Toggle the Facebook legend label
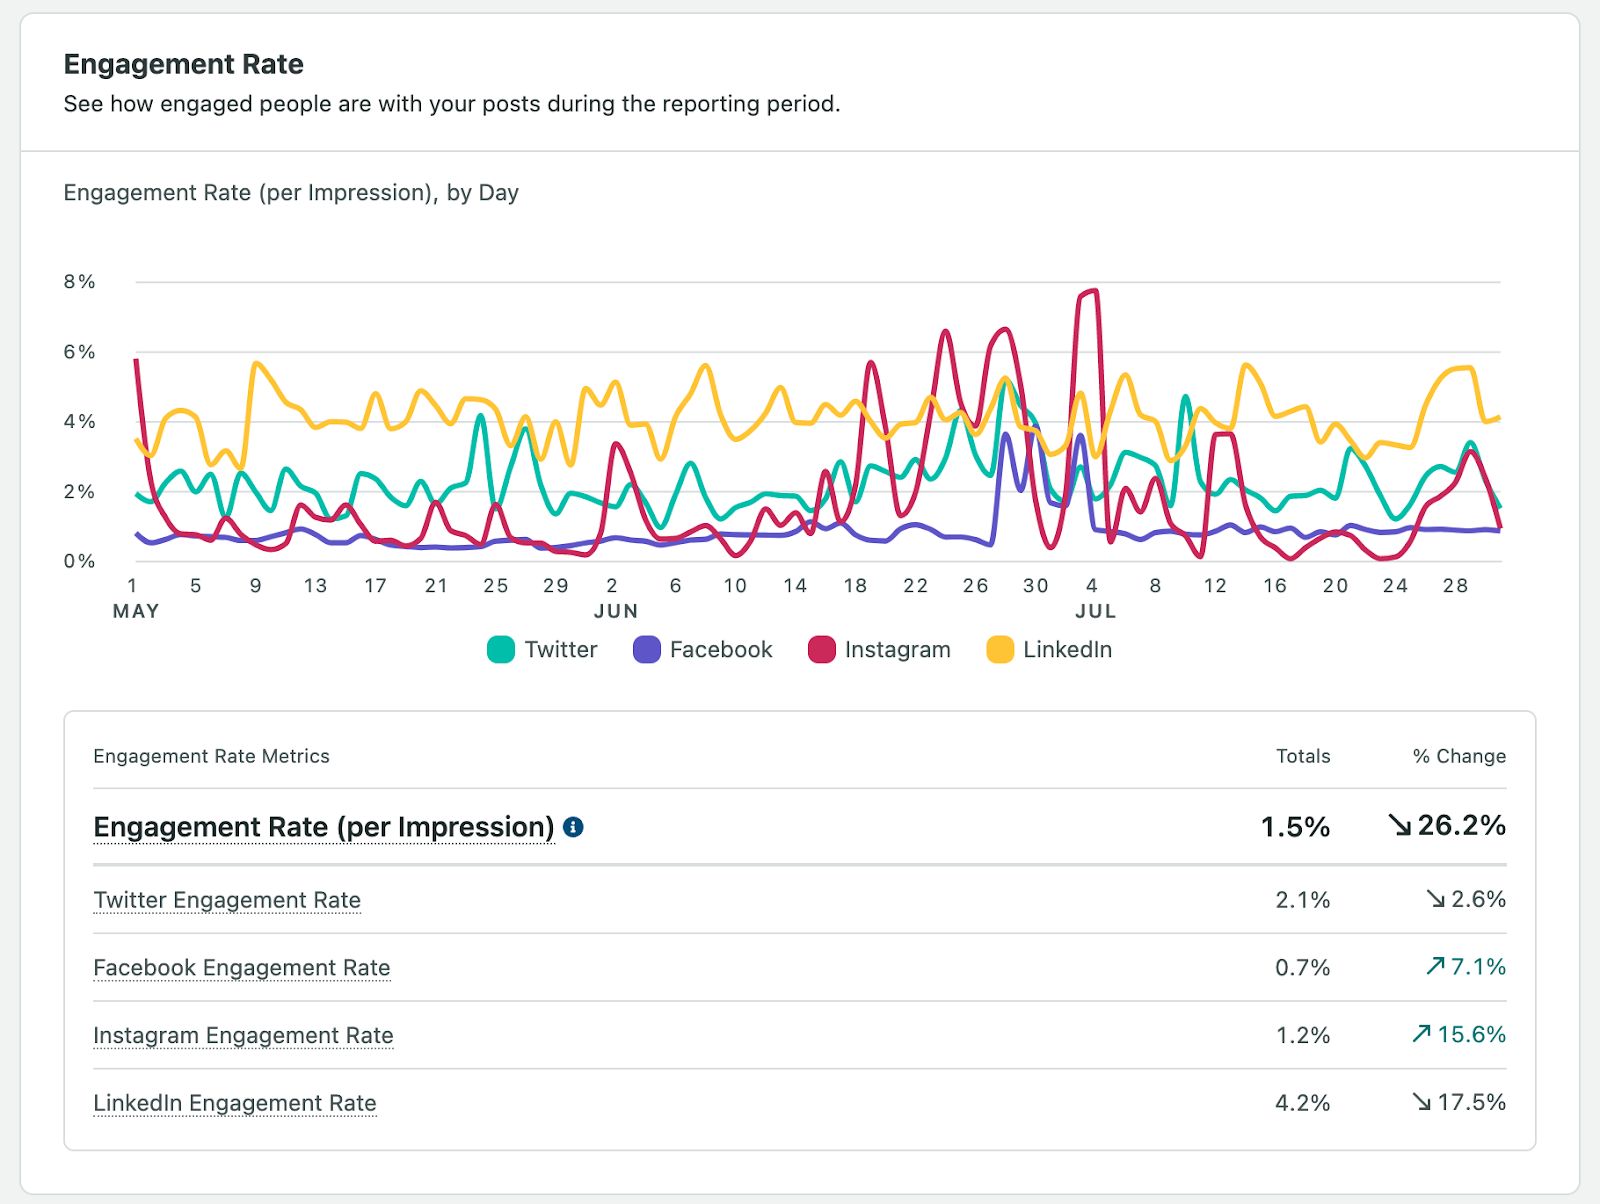Viewport: 1600px width, 1204px height. [x=721, y=650]
